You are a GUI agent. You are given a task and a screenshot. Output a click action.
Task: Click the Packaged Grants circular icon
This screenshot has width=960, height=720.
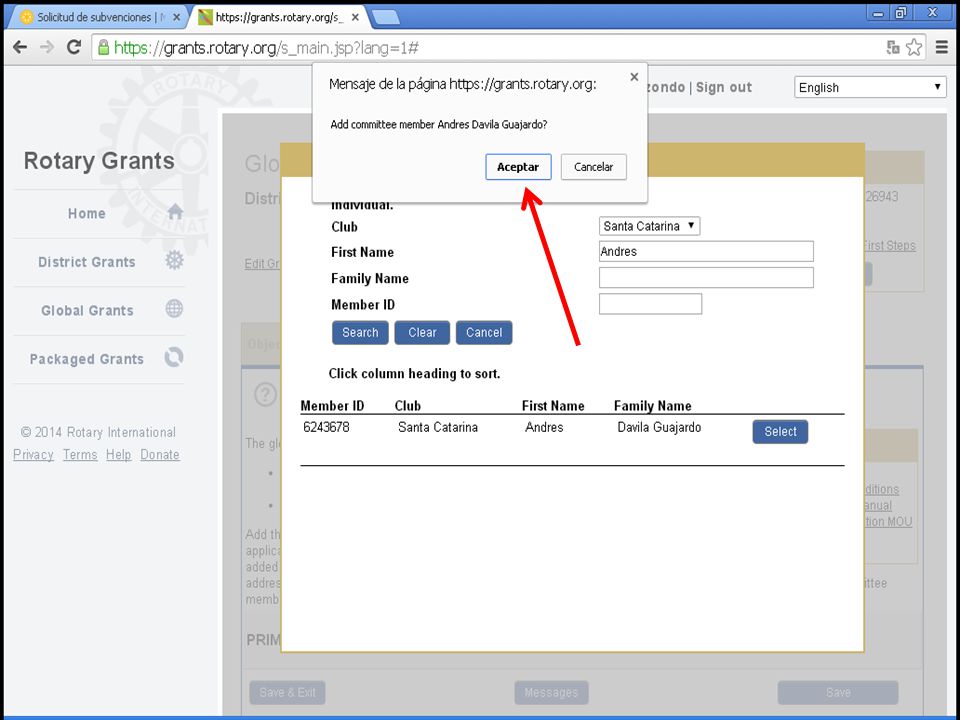click(174, 357)
